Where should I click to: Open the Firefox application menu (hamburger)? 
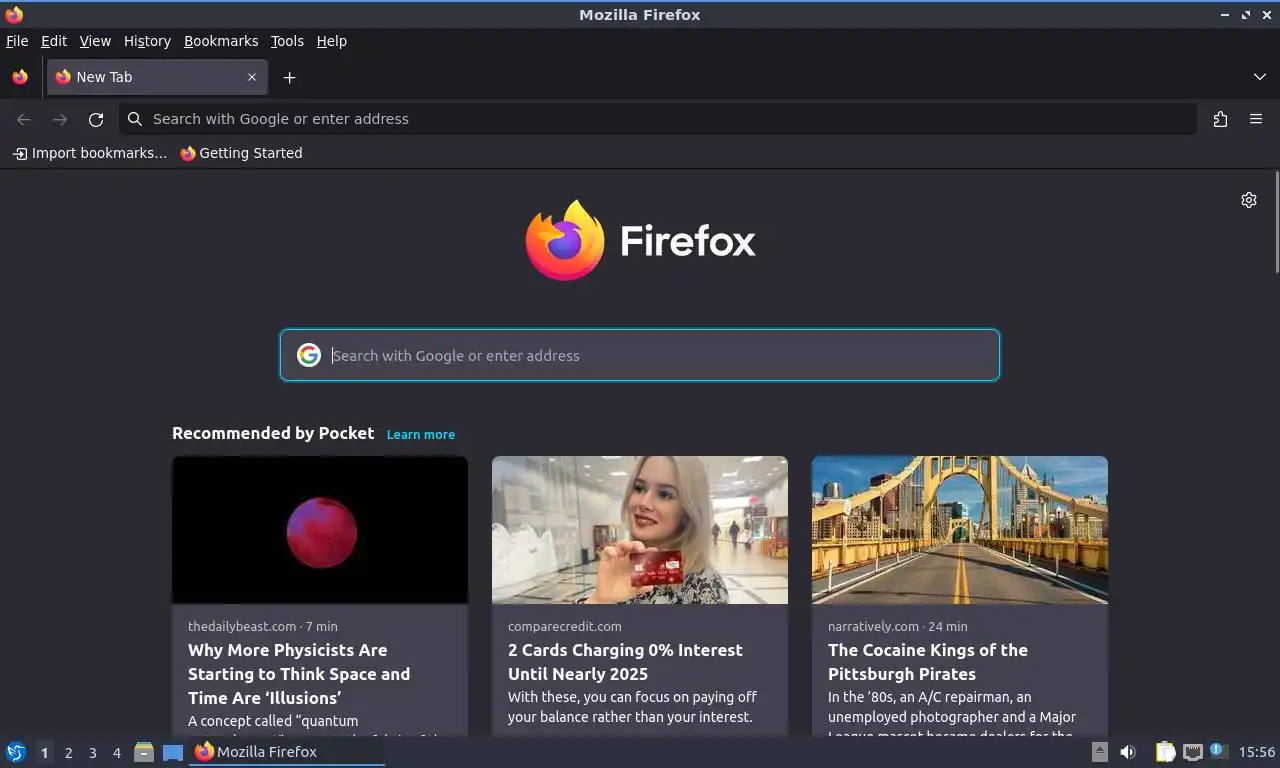[1256, 119]
